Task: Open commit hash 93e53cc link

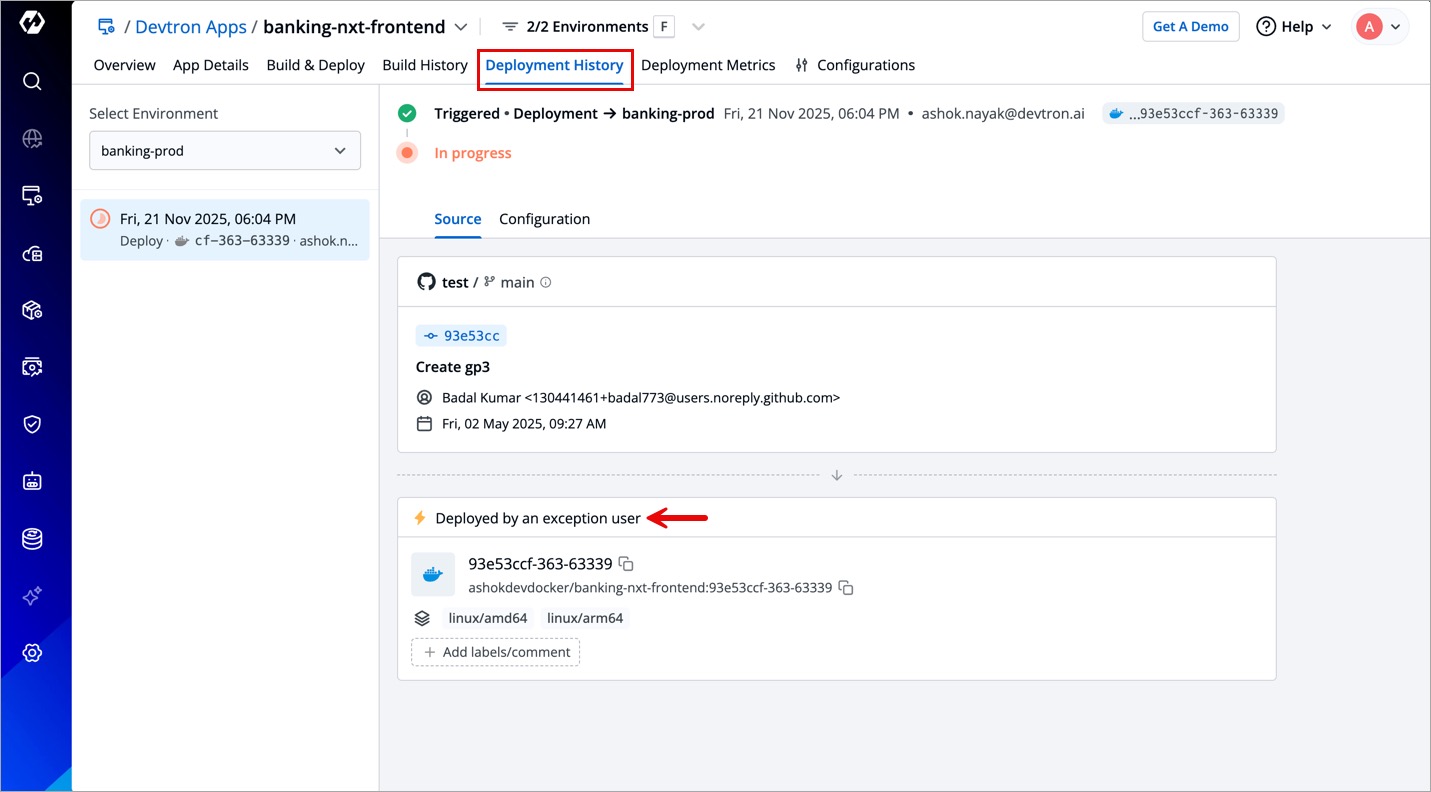Action: (461, 336)
